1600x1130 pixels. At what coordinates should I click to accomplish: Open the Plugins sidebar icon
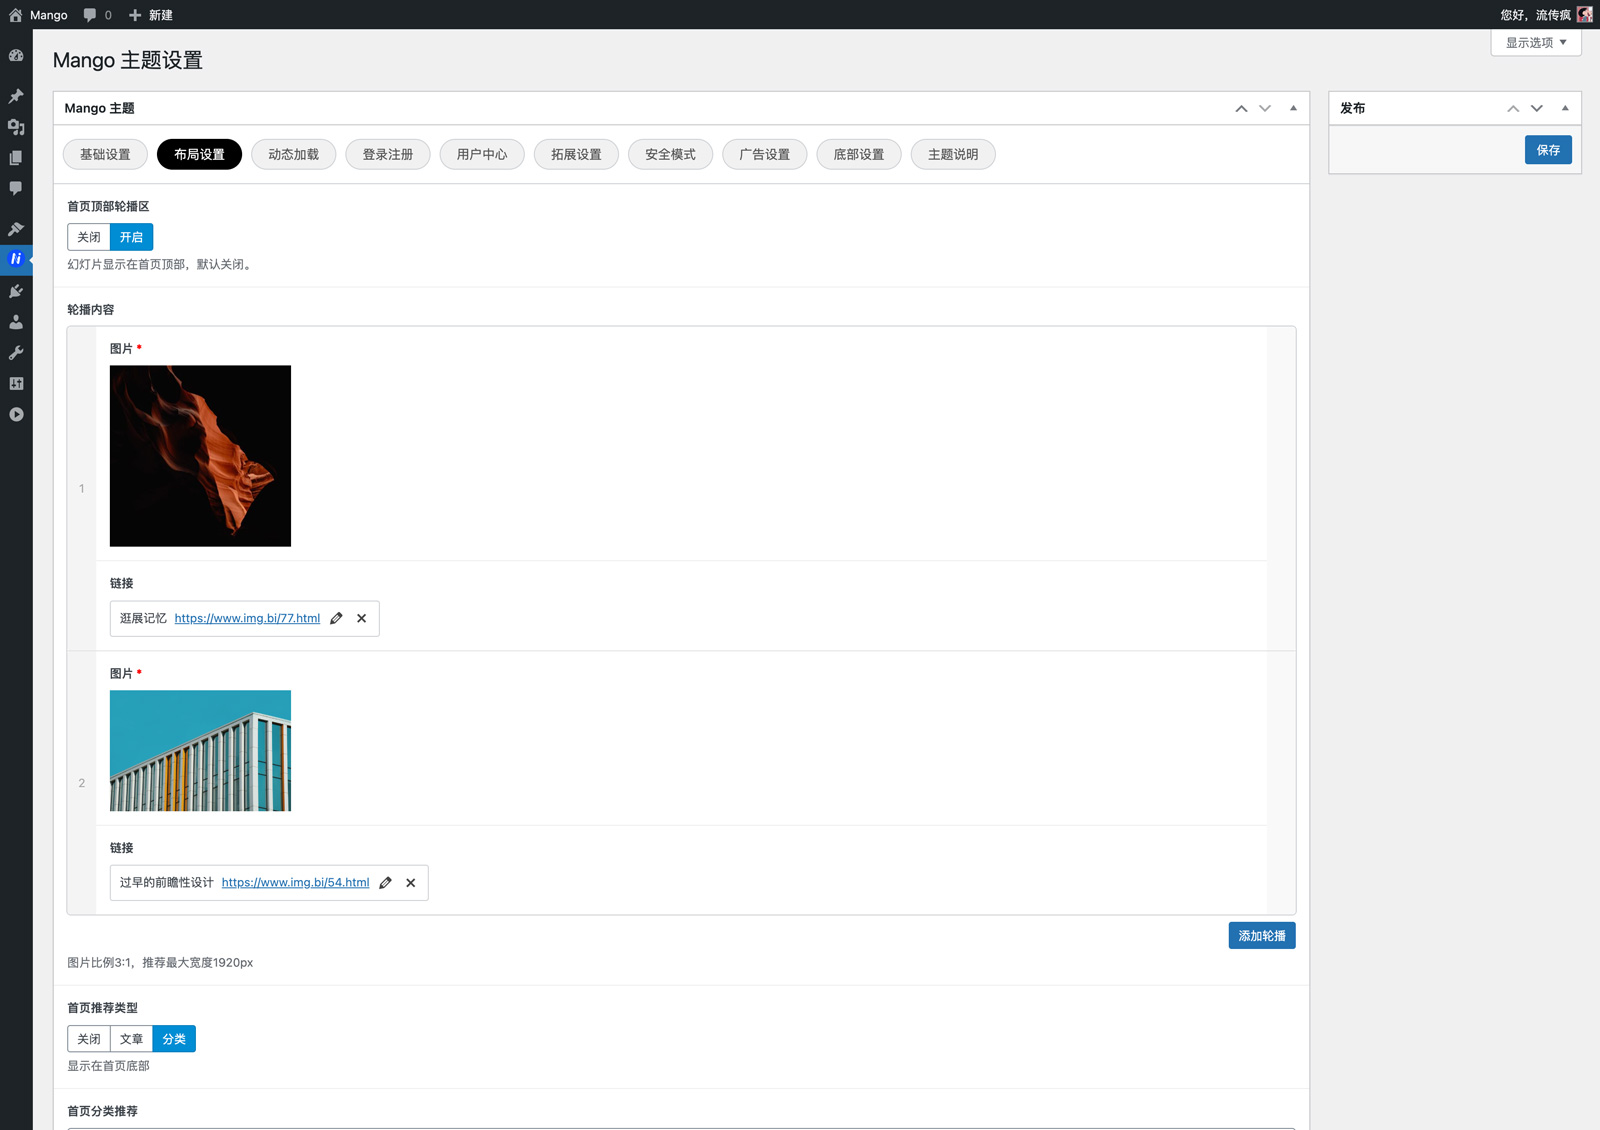16,291
